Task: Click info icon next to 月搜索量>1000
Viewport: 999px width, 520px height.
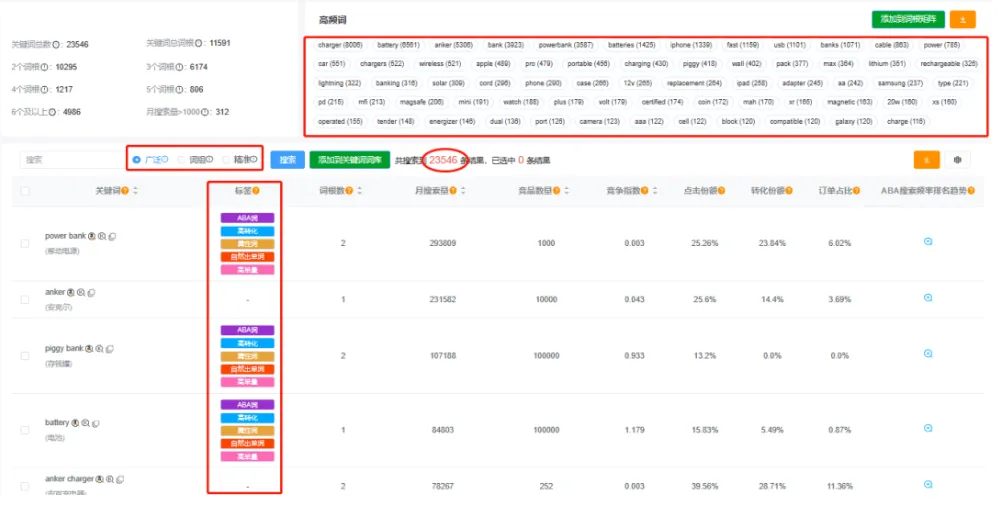Action: point(205,112)
